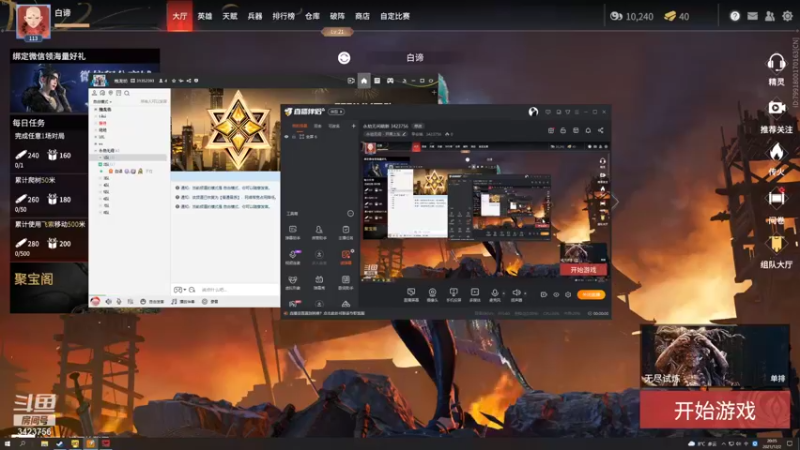Click the record icon left of stream eye icon

tap(543, 294)
